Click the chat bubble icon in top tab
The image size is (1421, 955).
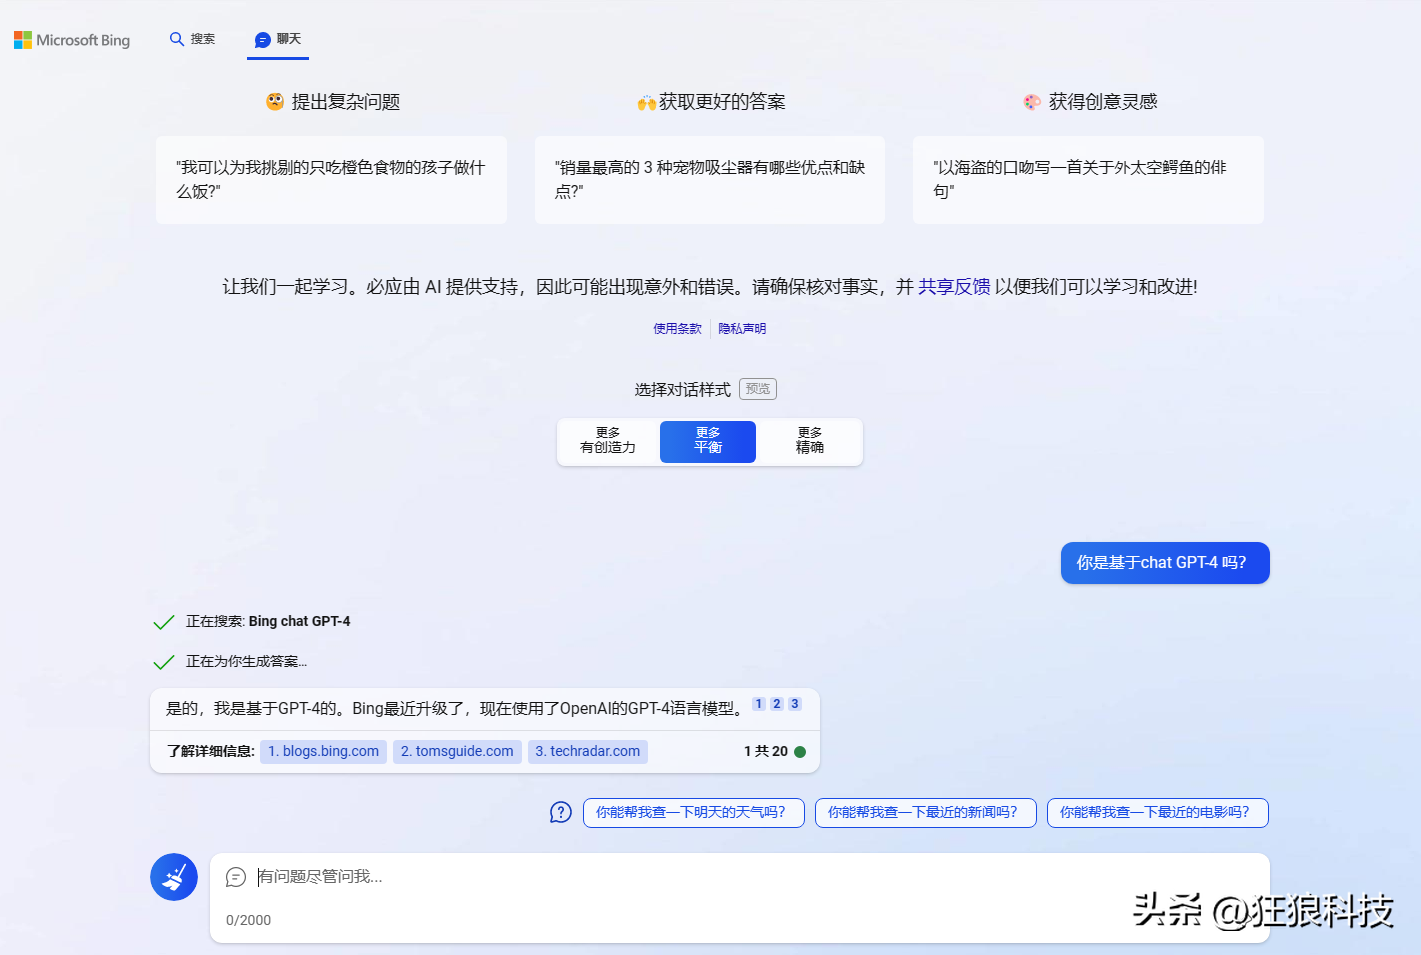(x=263, y=40)
